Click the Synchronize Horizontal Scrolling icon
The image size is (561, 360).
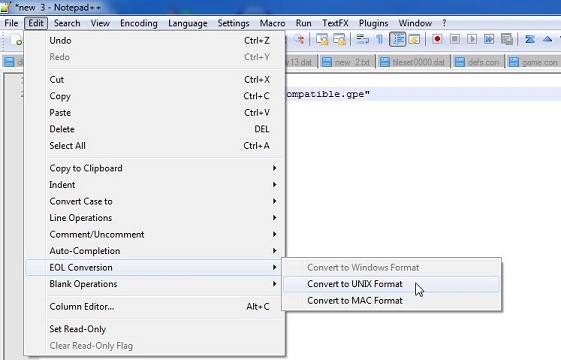click(x=339, y=39)
